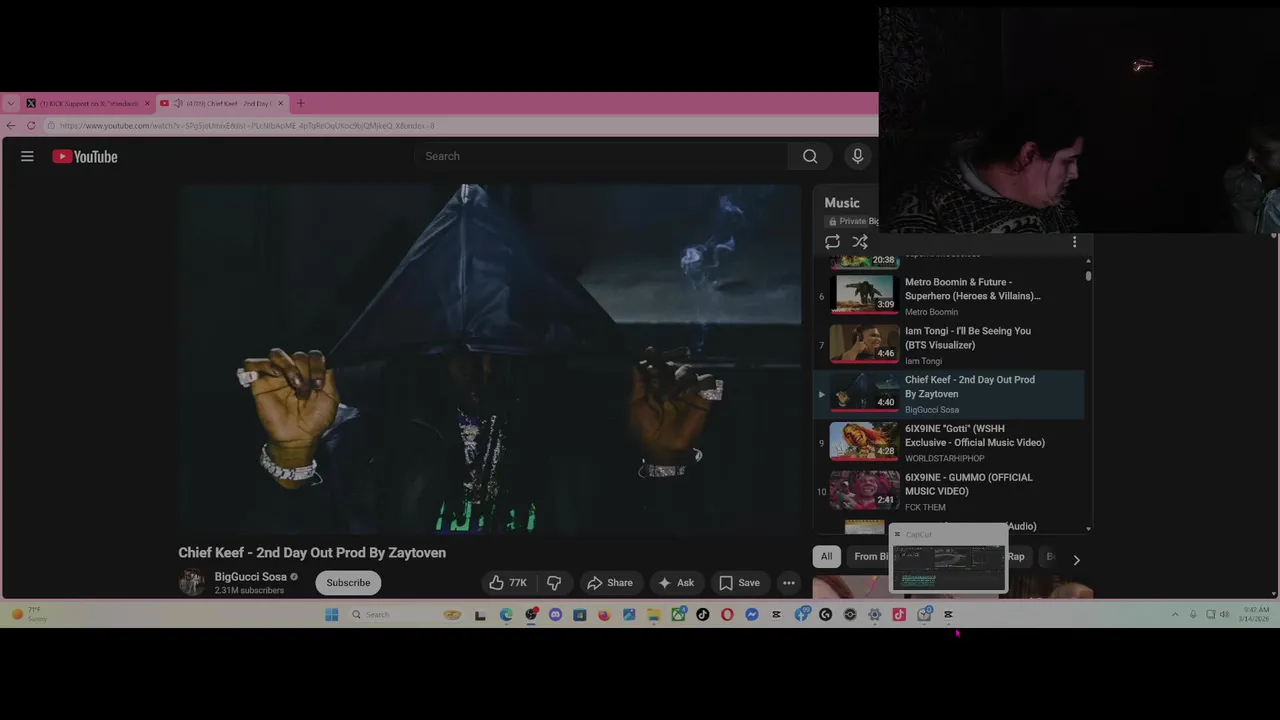Play 6IX9INE Gotti playlist item
This screenshot has height=720, width=1280.
[x=950, y=443]
